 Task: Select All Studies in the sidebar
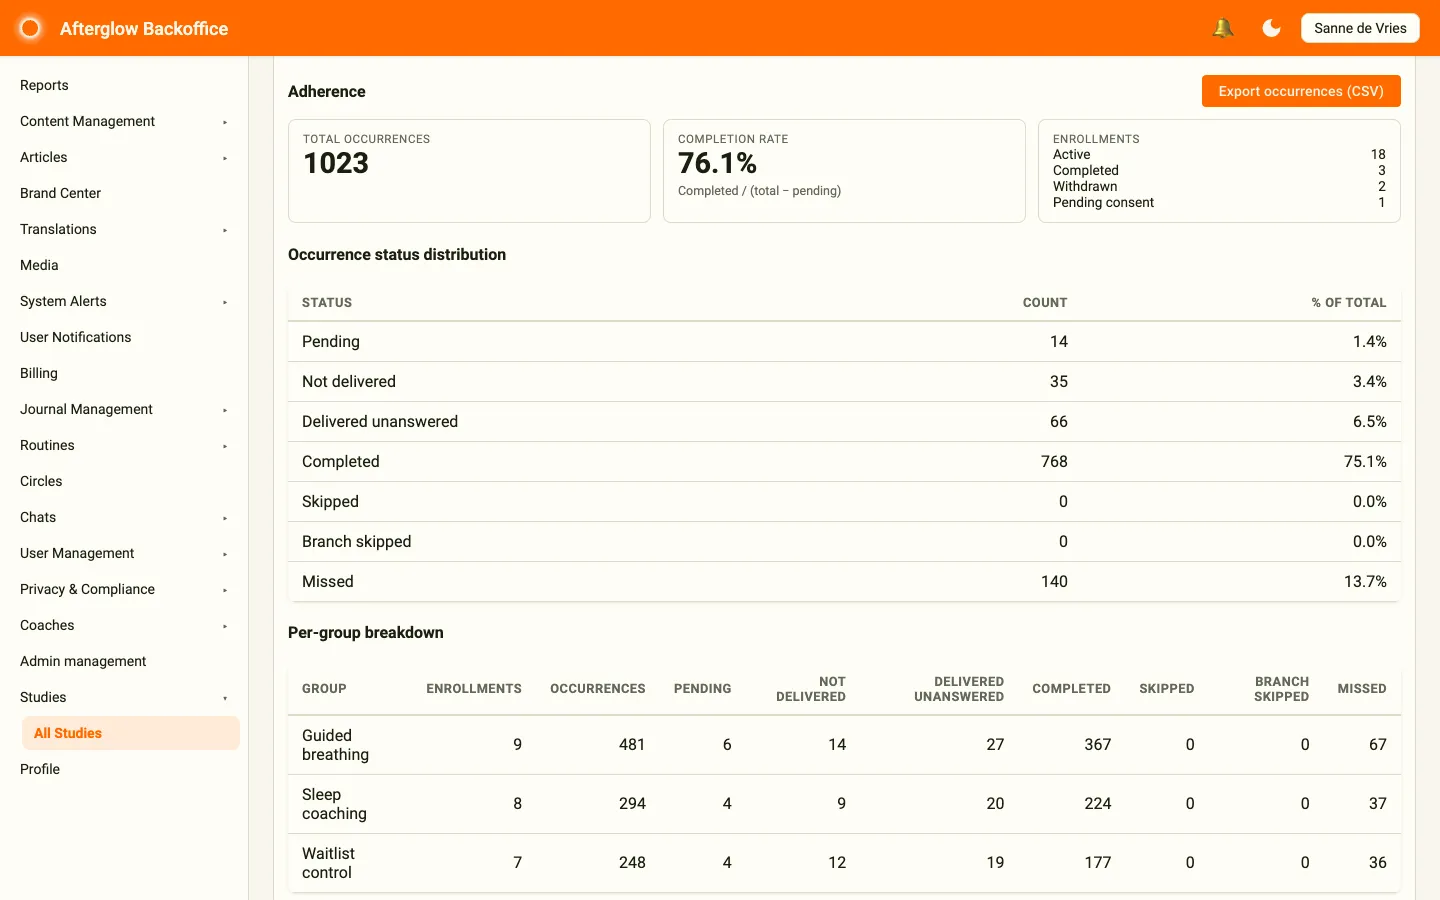click(x=131, y=733)
